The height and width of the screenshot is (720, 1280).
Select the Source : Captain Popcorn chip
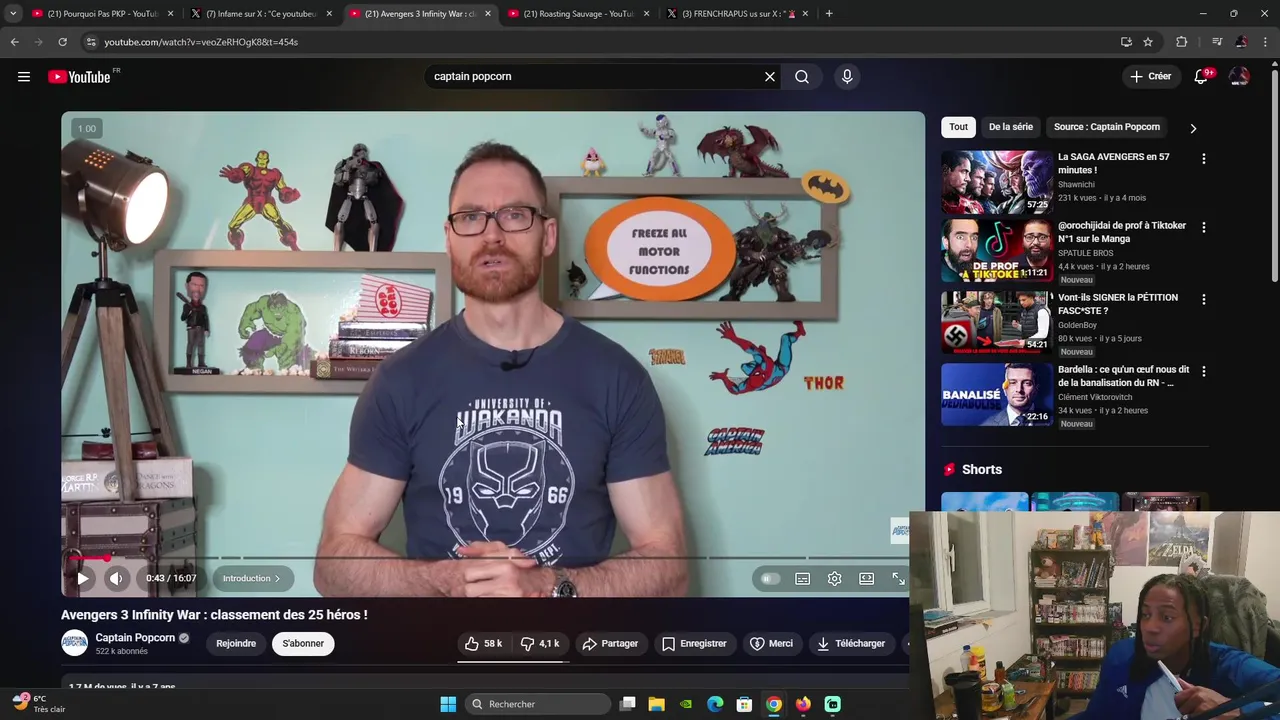click(x=1107, y=127)
